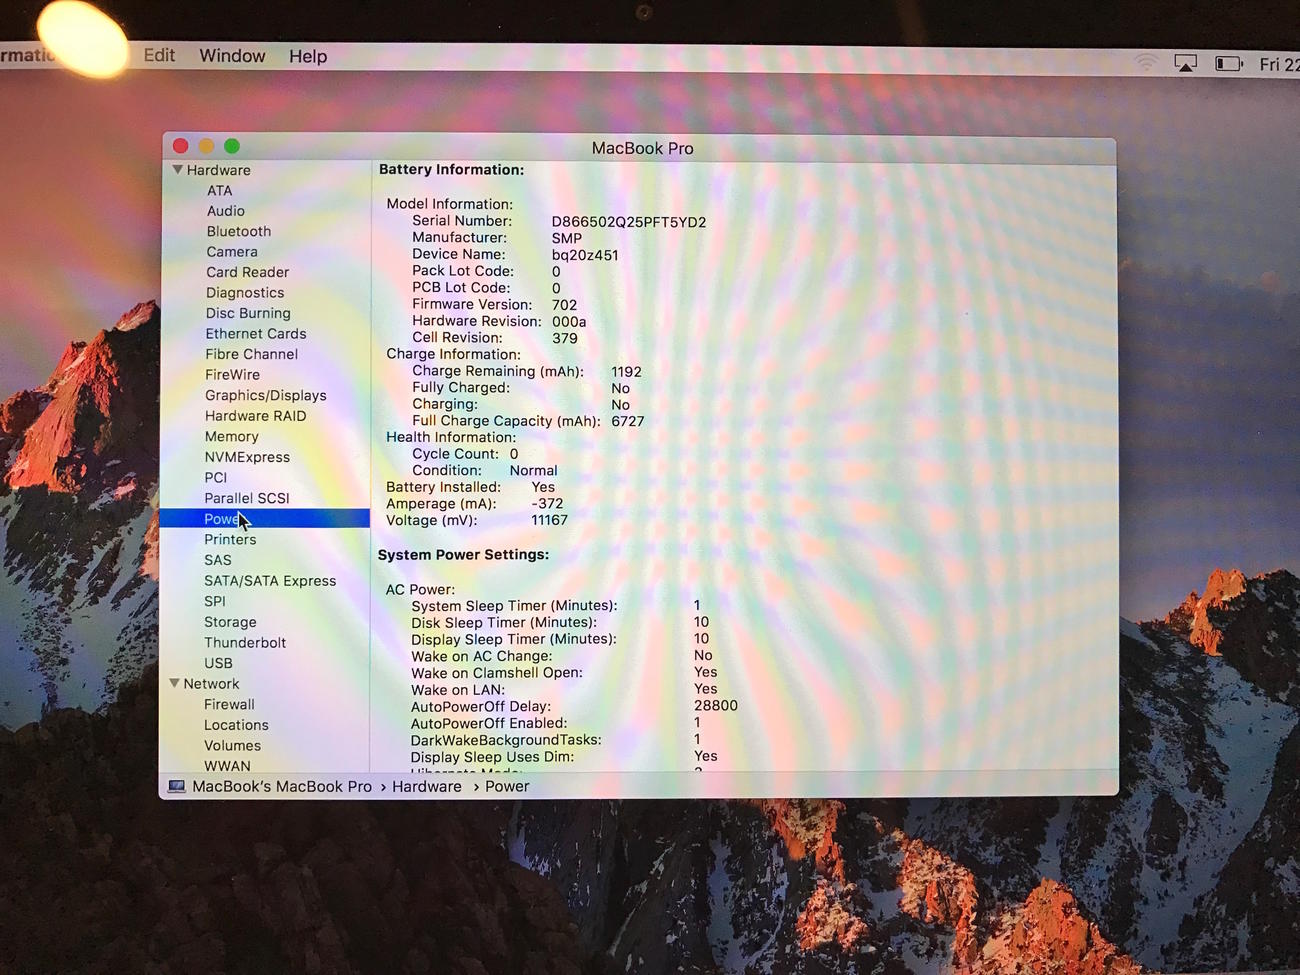1300x975 pixels.
Task: Select NVMExpress in the sidebar
Action: 247,457
